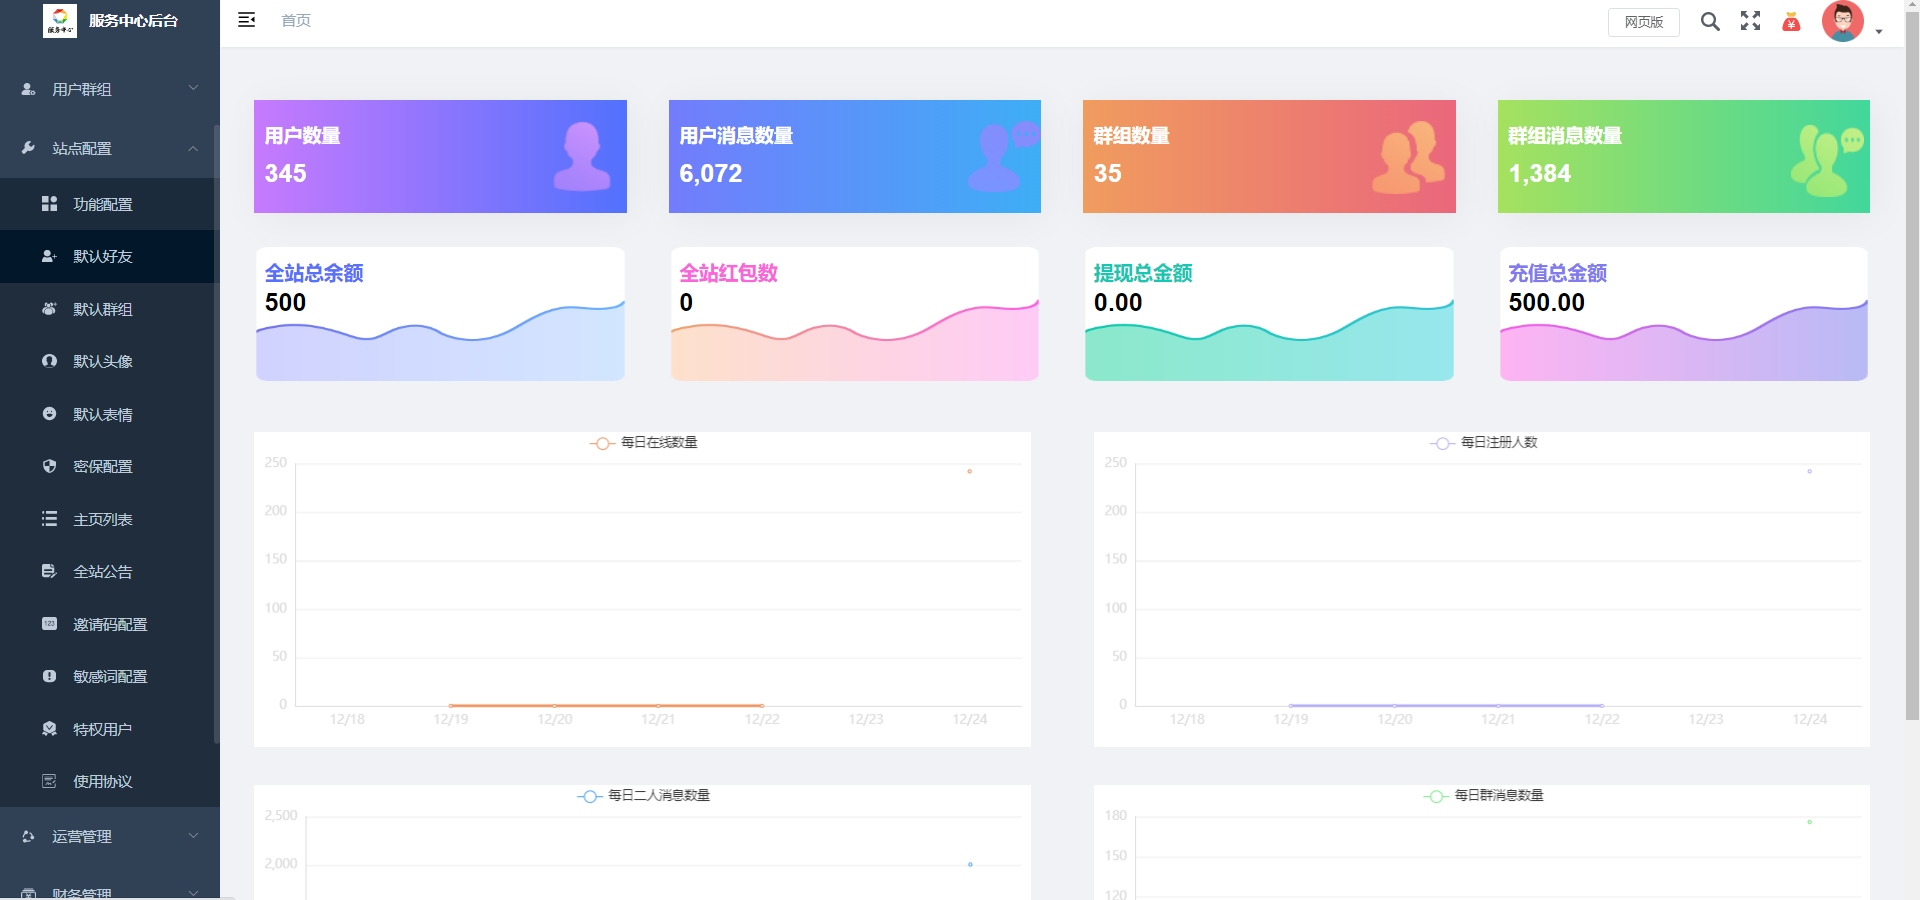The height and width of the screenshot is (900, 1920).
Task: Click the 网页版 button
Action: (x=1644, y=21)
